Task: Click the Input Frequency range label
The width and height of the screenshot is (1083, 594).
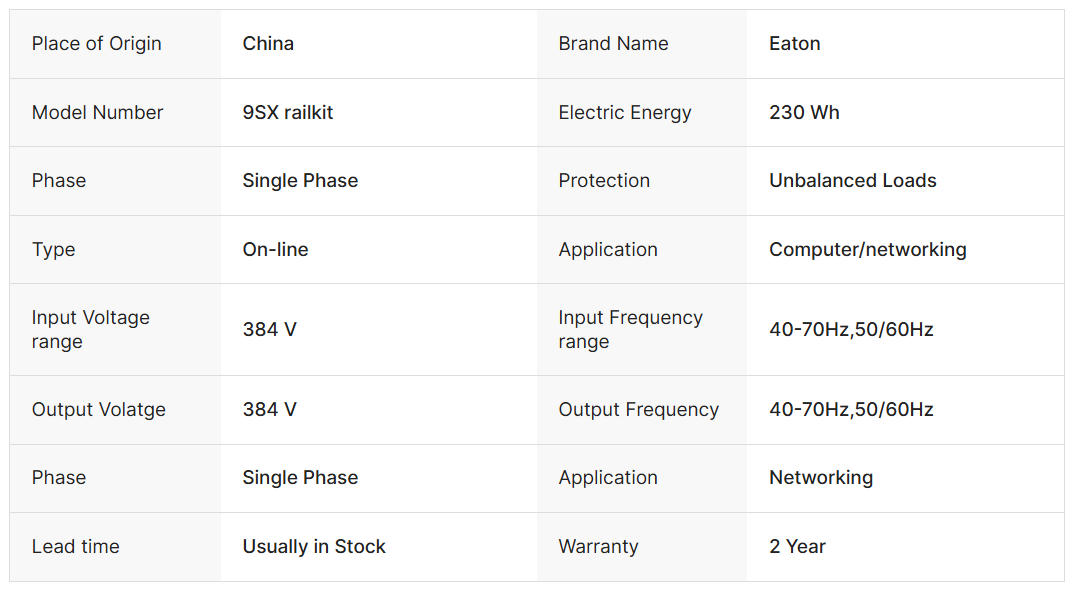Action: click(x=630, y=329)
